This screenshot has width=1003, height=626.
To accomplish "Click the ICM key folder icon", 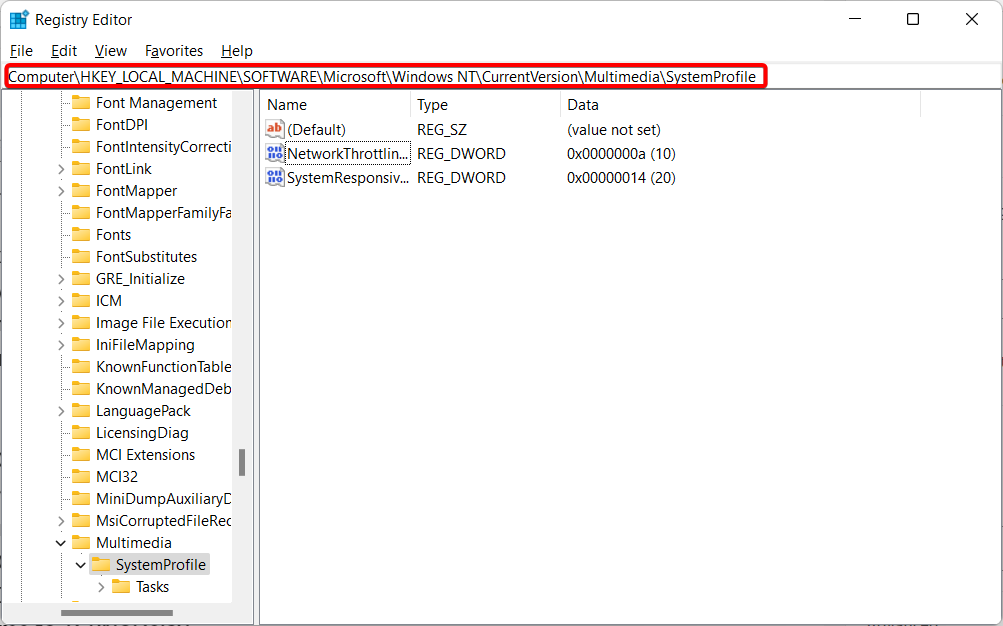I will click(x=81, y=300).
